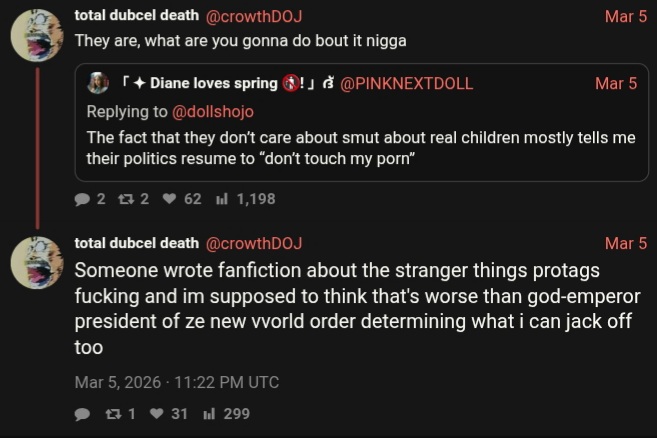This screenshot has height=438, width=657.
Task: Click the 'Mar 5' date in the quoted tweet
Action: 615,83
